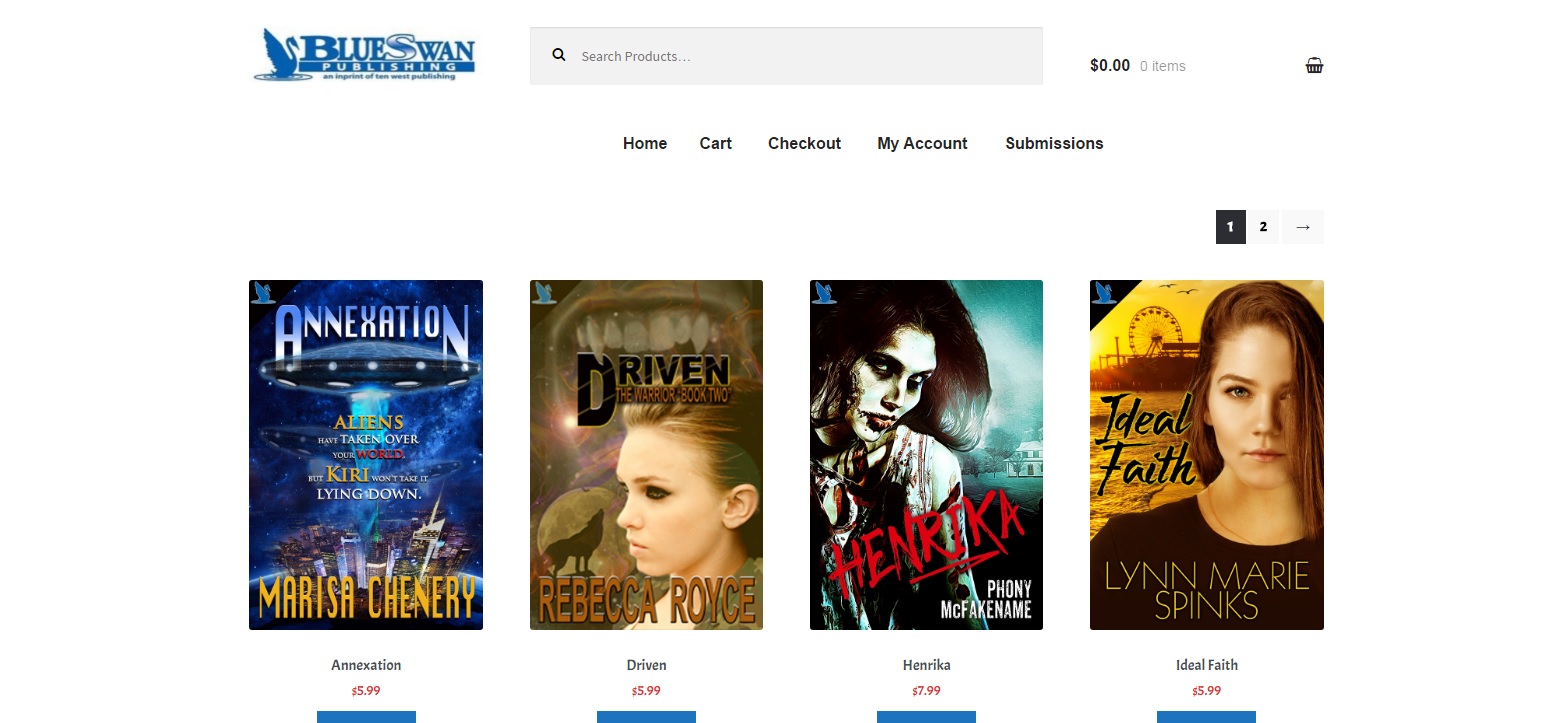
Task: Click the blue button under Ideal Faith
Action: coord(1206,717)
